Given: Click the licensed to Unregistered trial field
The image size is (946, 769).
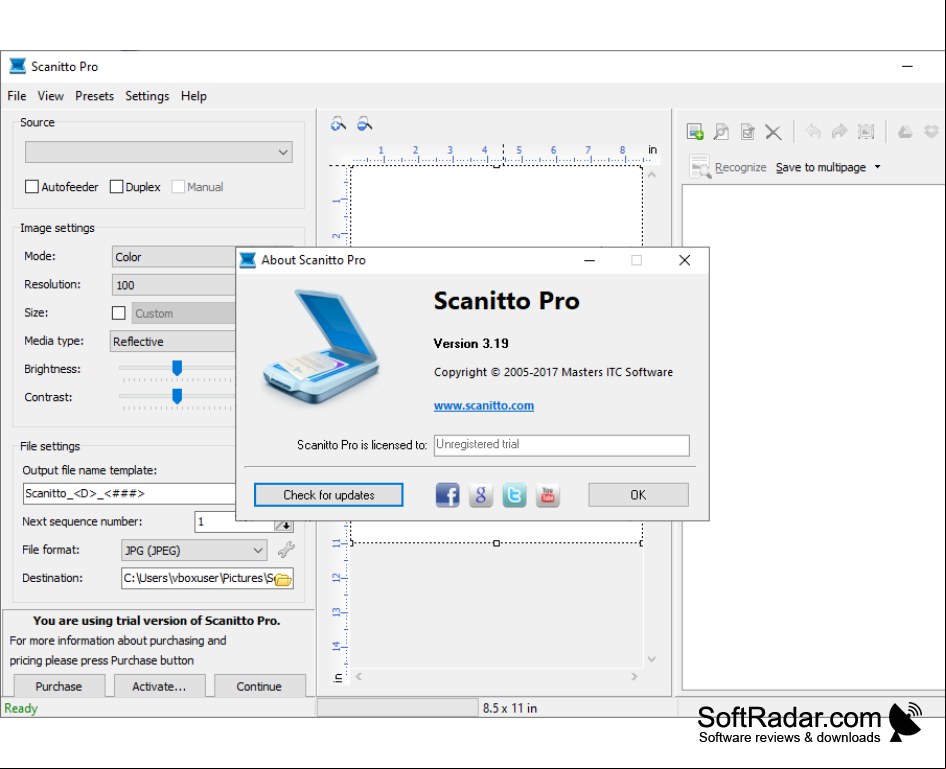Looking at the screenshot, I should click(562, 445).
